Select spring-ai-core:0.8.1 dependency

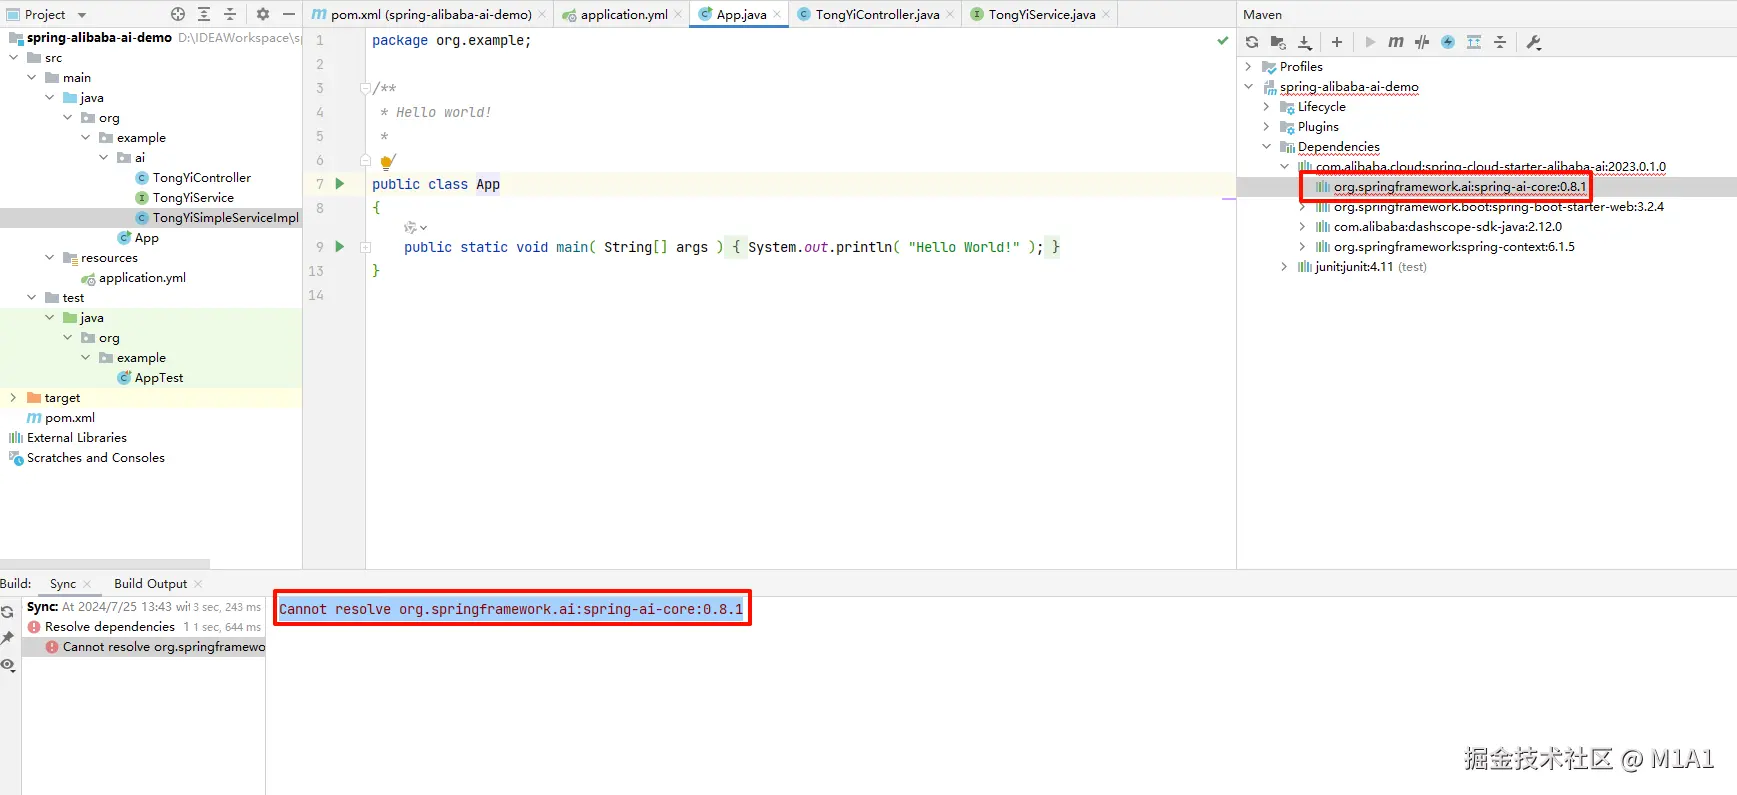tap(1459, 187)
